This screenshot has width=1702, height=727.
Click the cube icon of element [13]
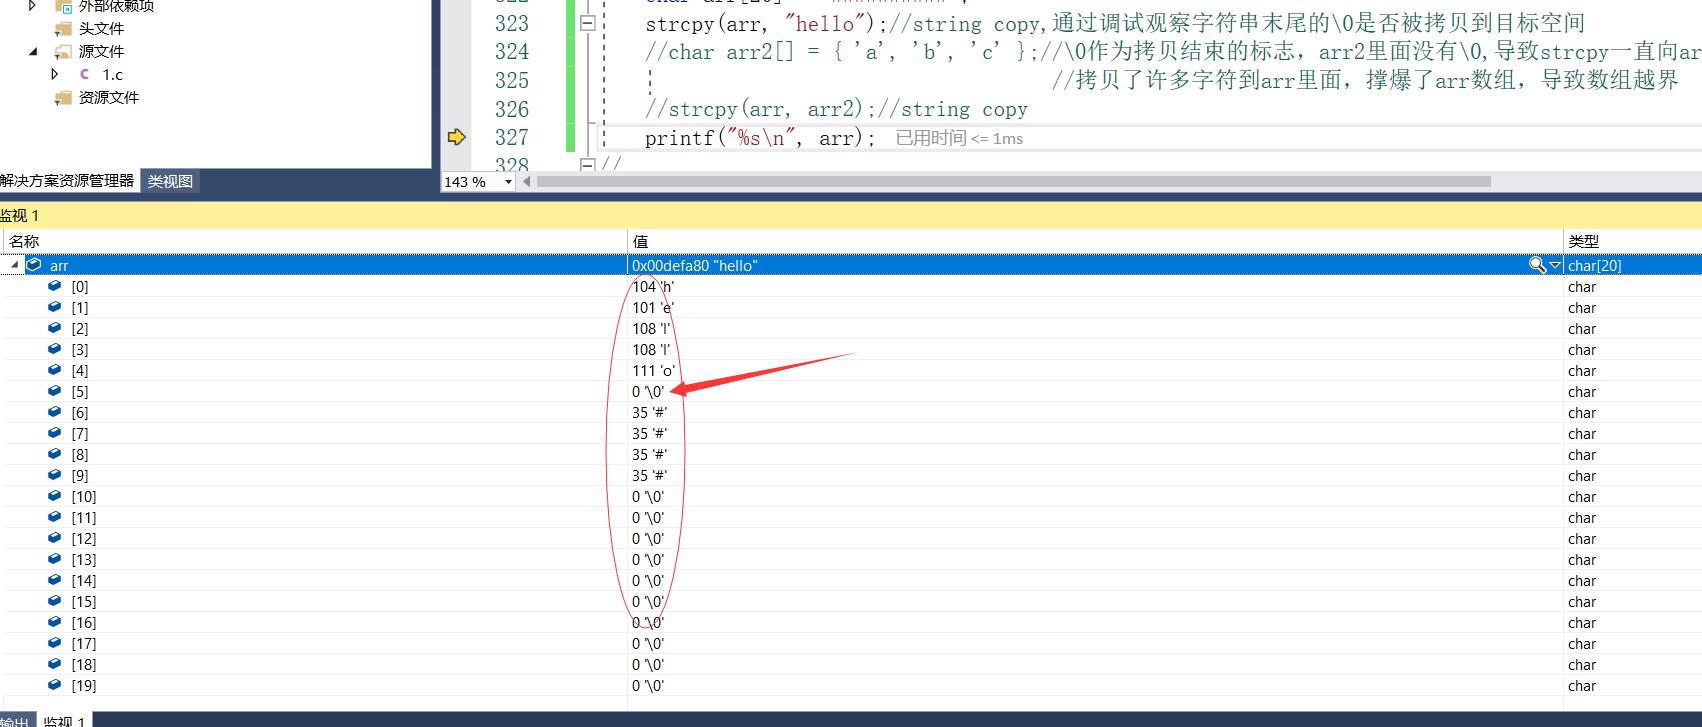[x=55, y=559]
